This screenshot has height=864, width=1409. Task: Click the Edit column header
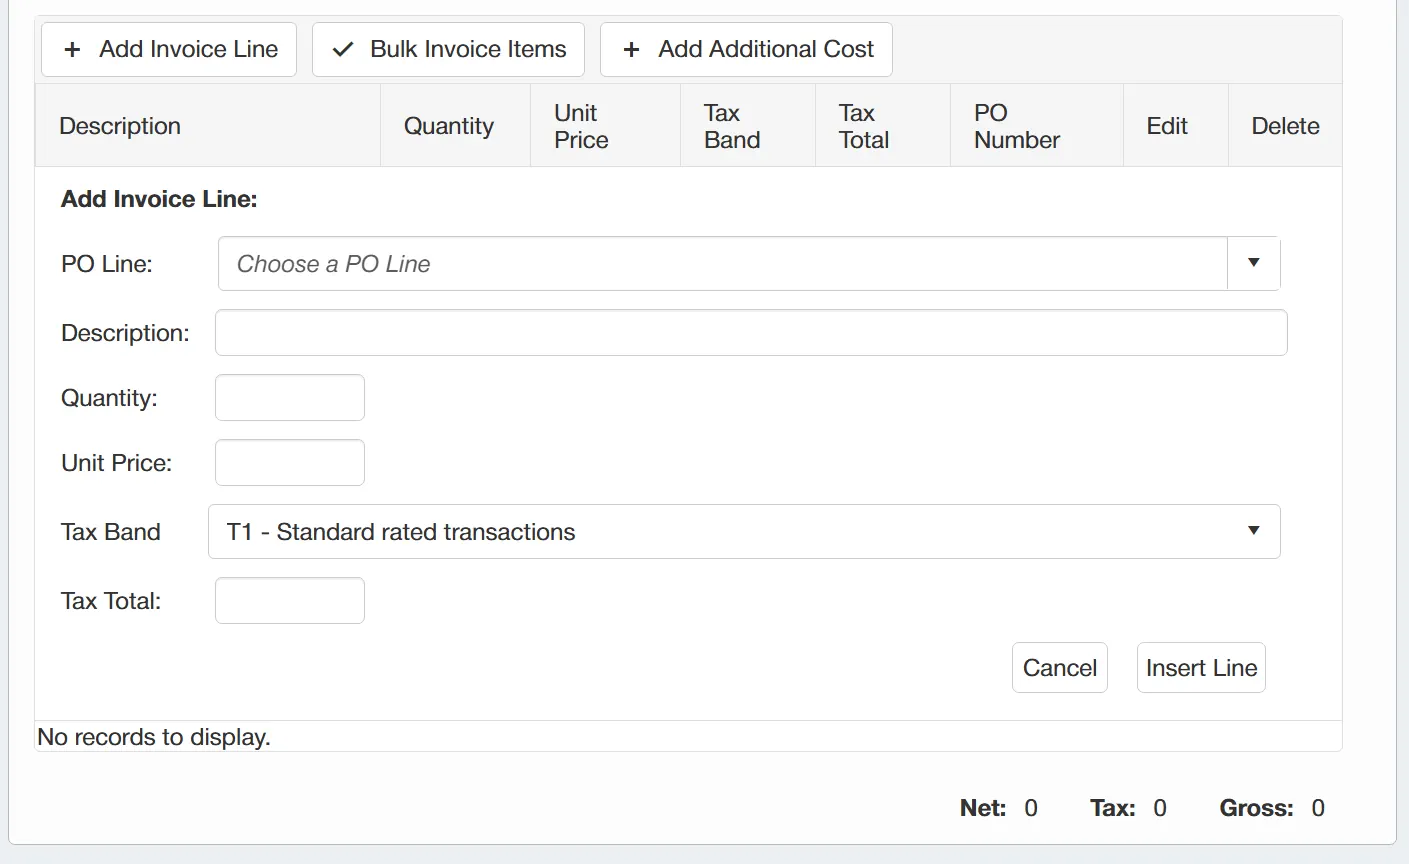coord(1176,126)
